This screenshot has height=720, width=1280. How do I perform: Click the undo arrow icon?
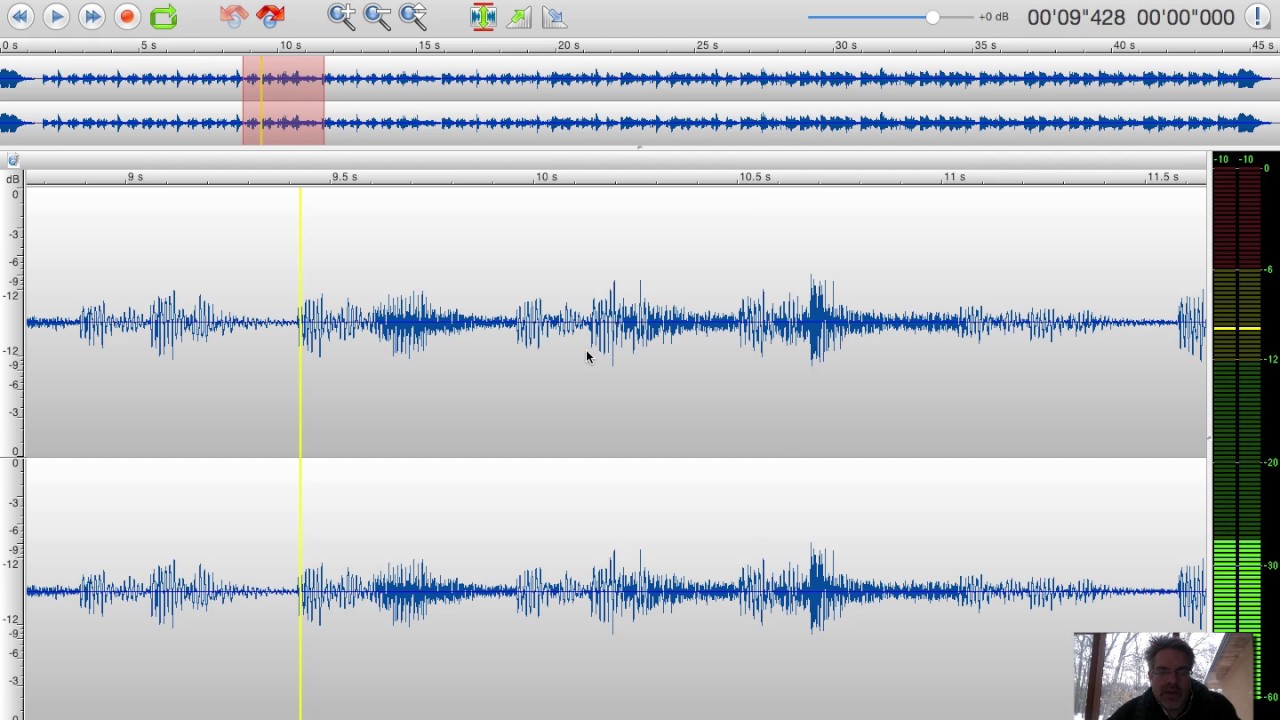point(234,16)
